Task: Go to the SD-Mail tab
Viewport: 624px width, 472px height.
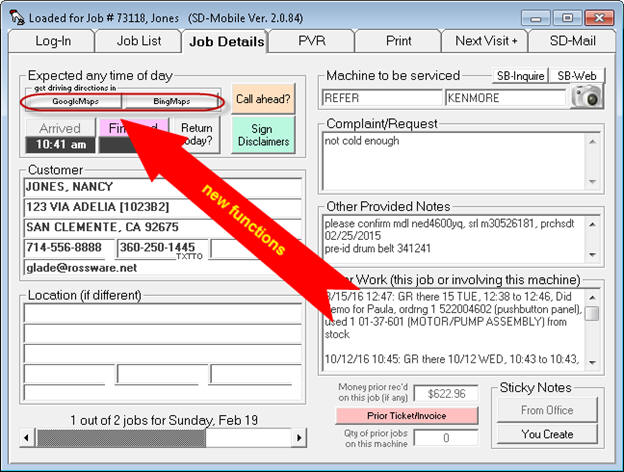Action: (x=572, y=41)
